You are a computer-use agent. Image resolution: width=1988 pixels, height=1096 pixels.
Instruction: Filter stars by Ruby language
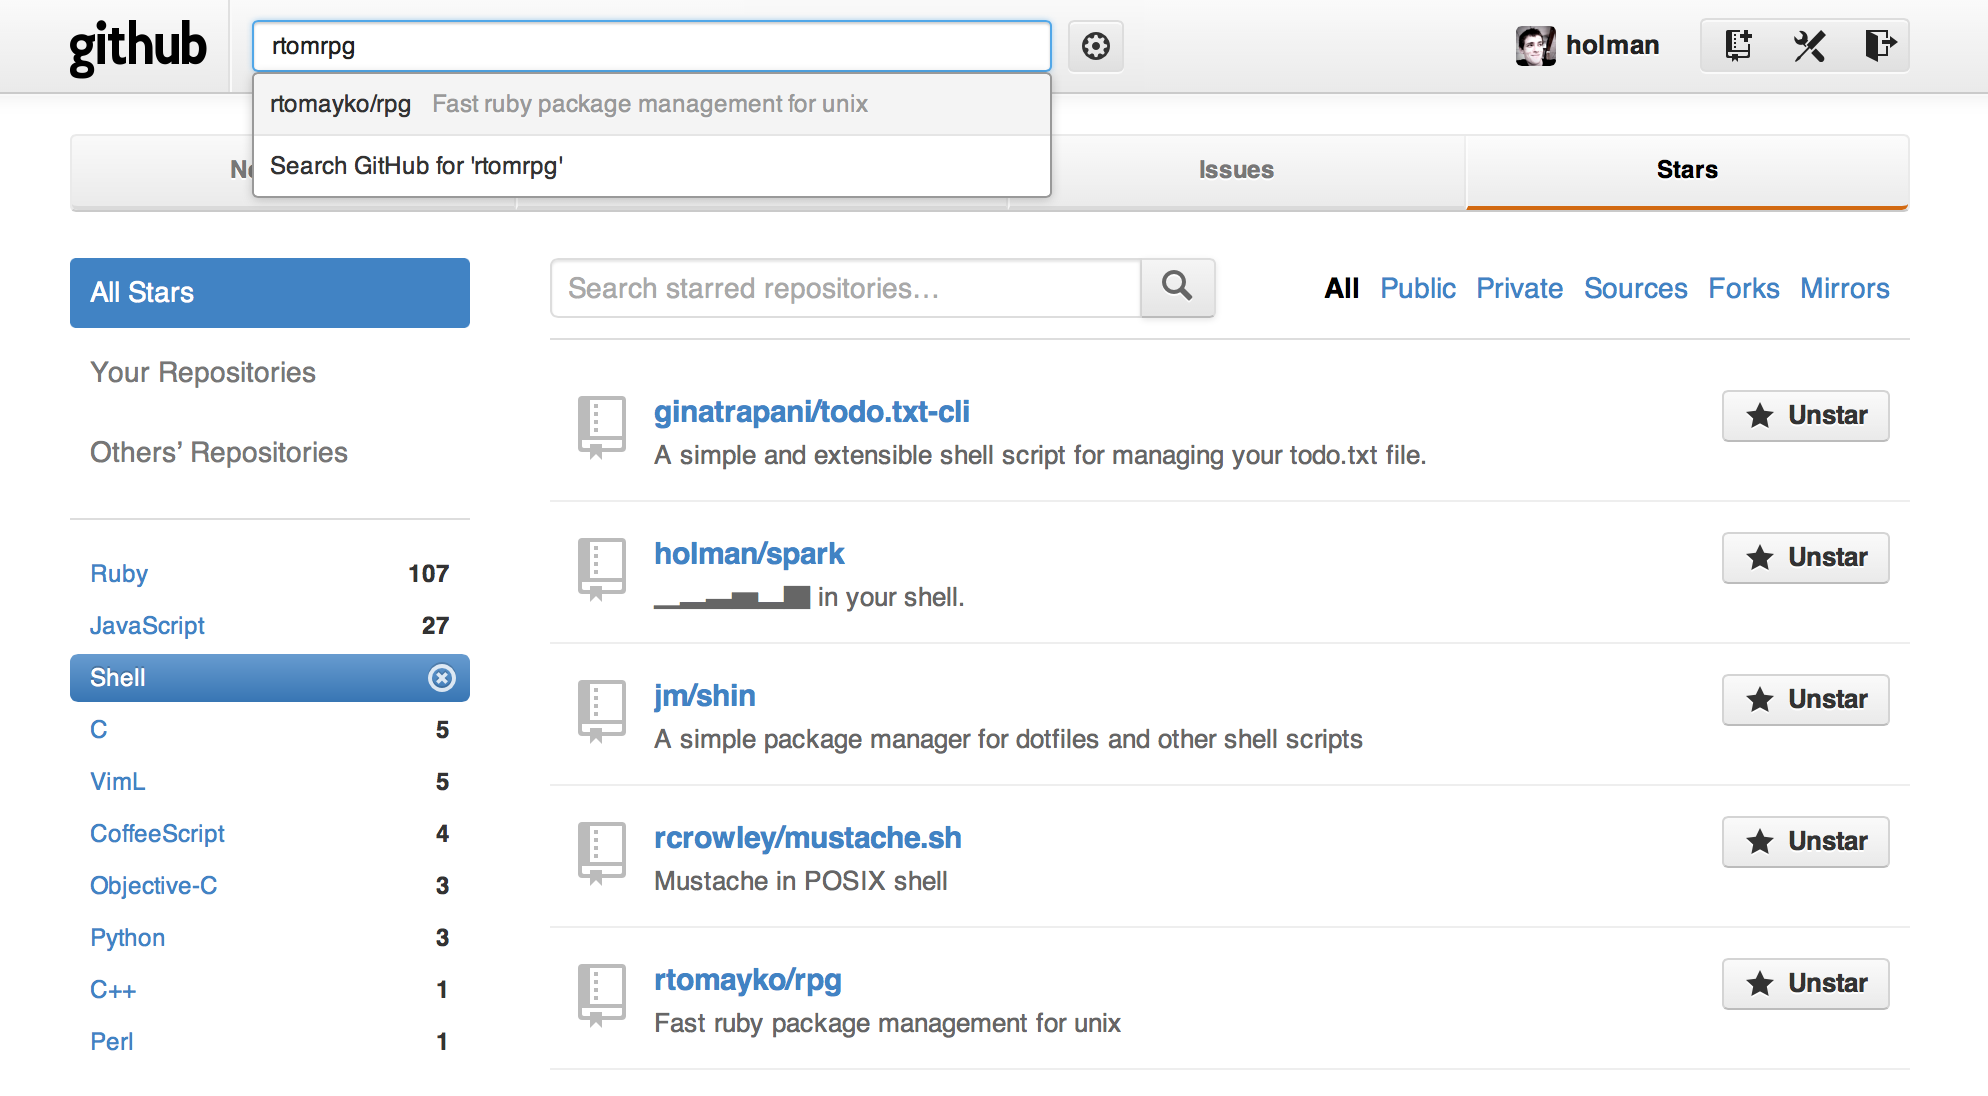pos(119,574)
